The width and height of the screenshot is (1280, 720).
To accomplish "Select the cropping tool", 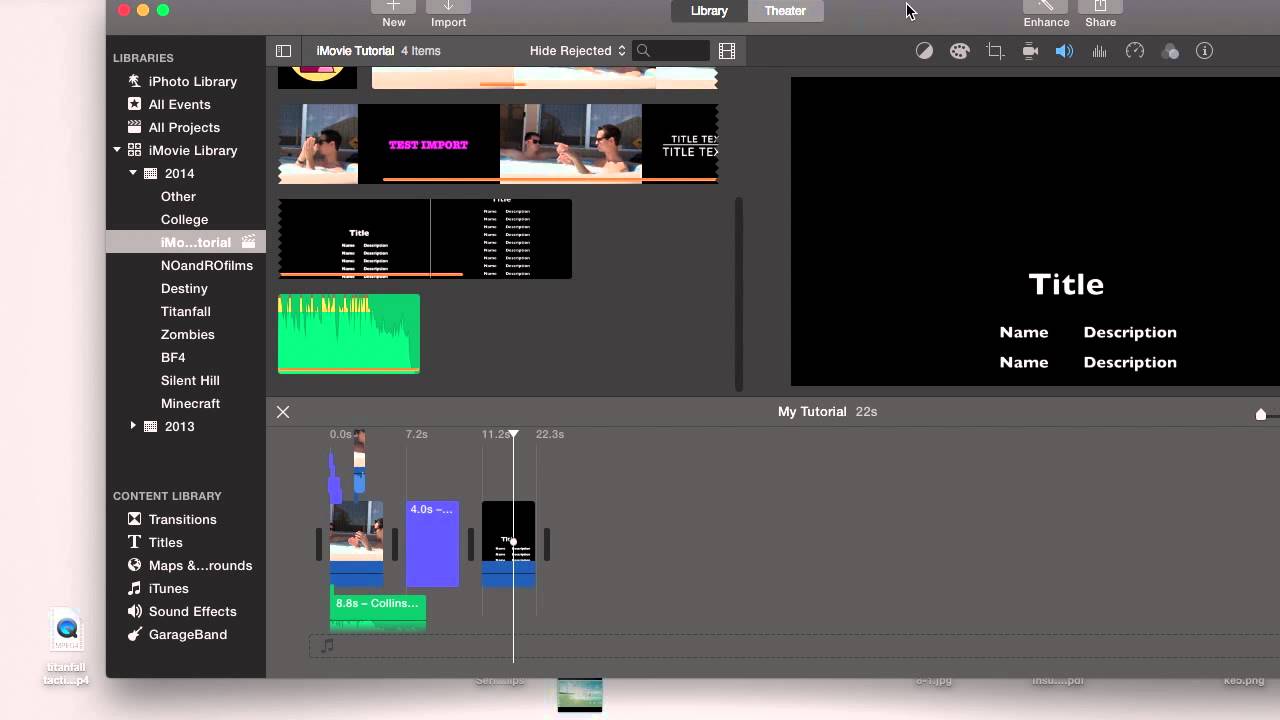I will point(995,51).
